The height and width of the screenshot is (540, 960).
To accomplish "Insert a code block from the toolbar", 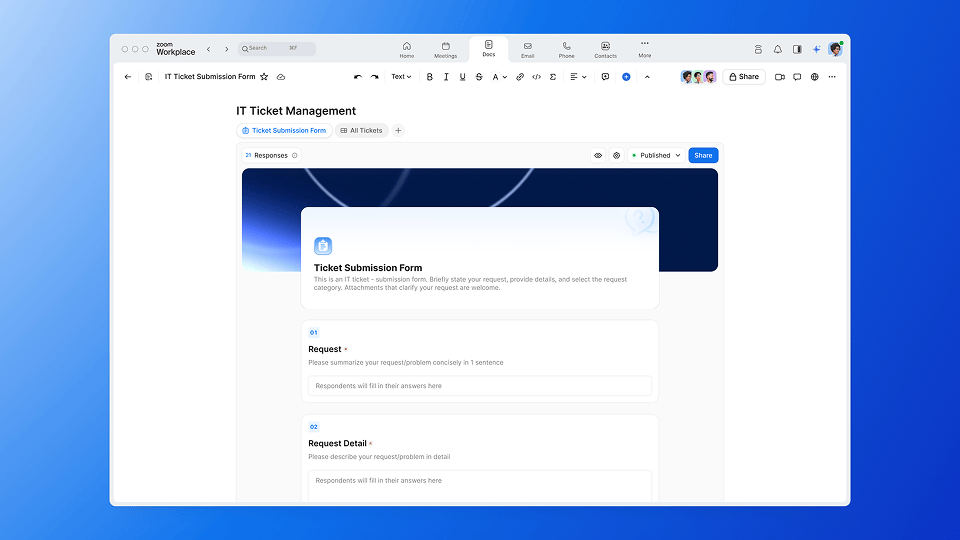I will click(536, 77).
